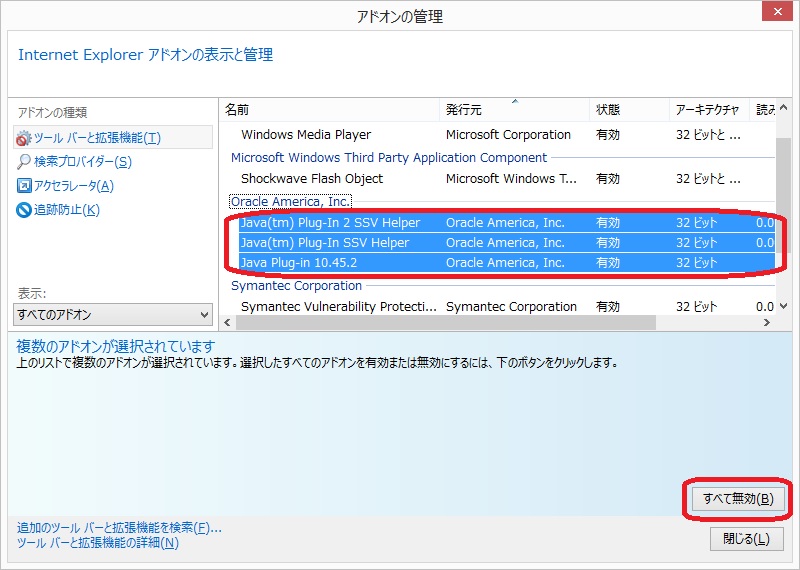800x570 pixels.
Task: Click 32 ビット cell of Java Plug-in 10.45.2
Action: coord(696,263)
